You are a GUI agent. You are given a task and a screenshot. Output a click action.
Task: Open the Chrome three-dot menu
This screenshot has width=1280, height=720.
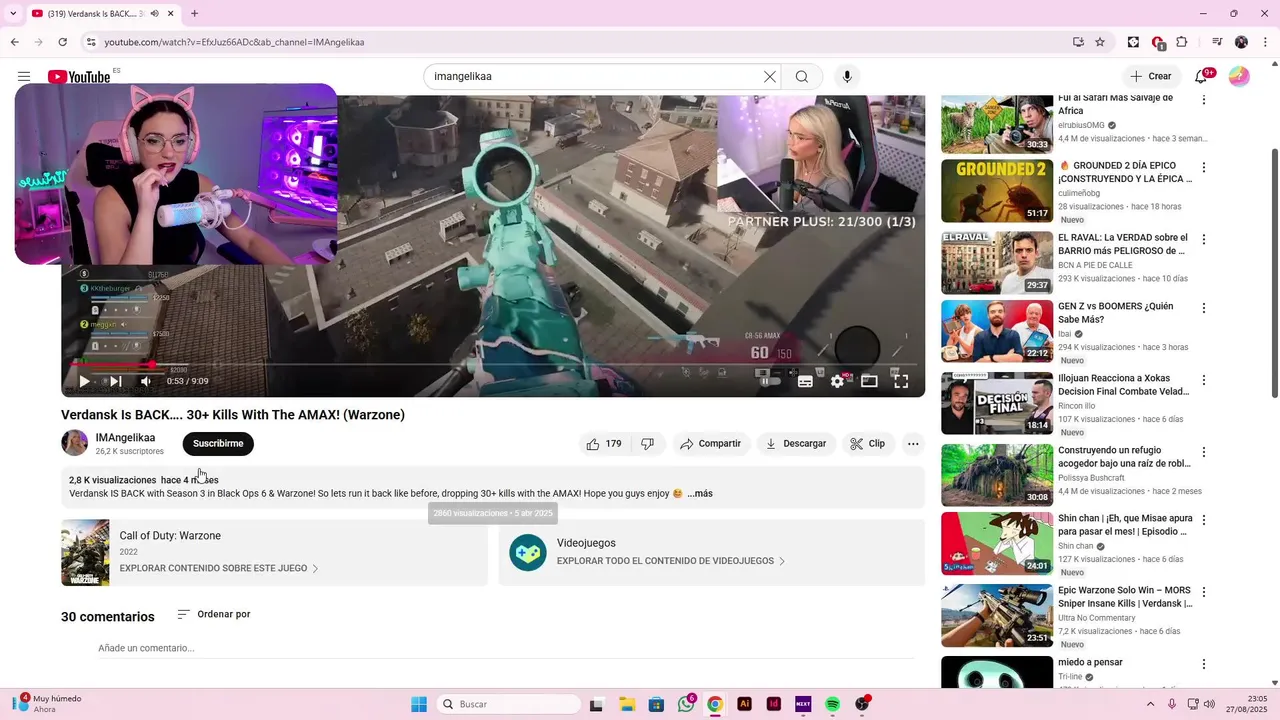(1264, 42)
